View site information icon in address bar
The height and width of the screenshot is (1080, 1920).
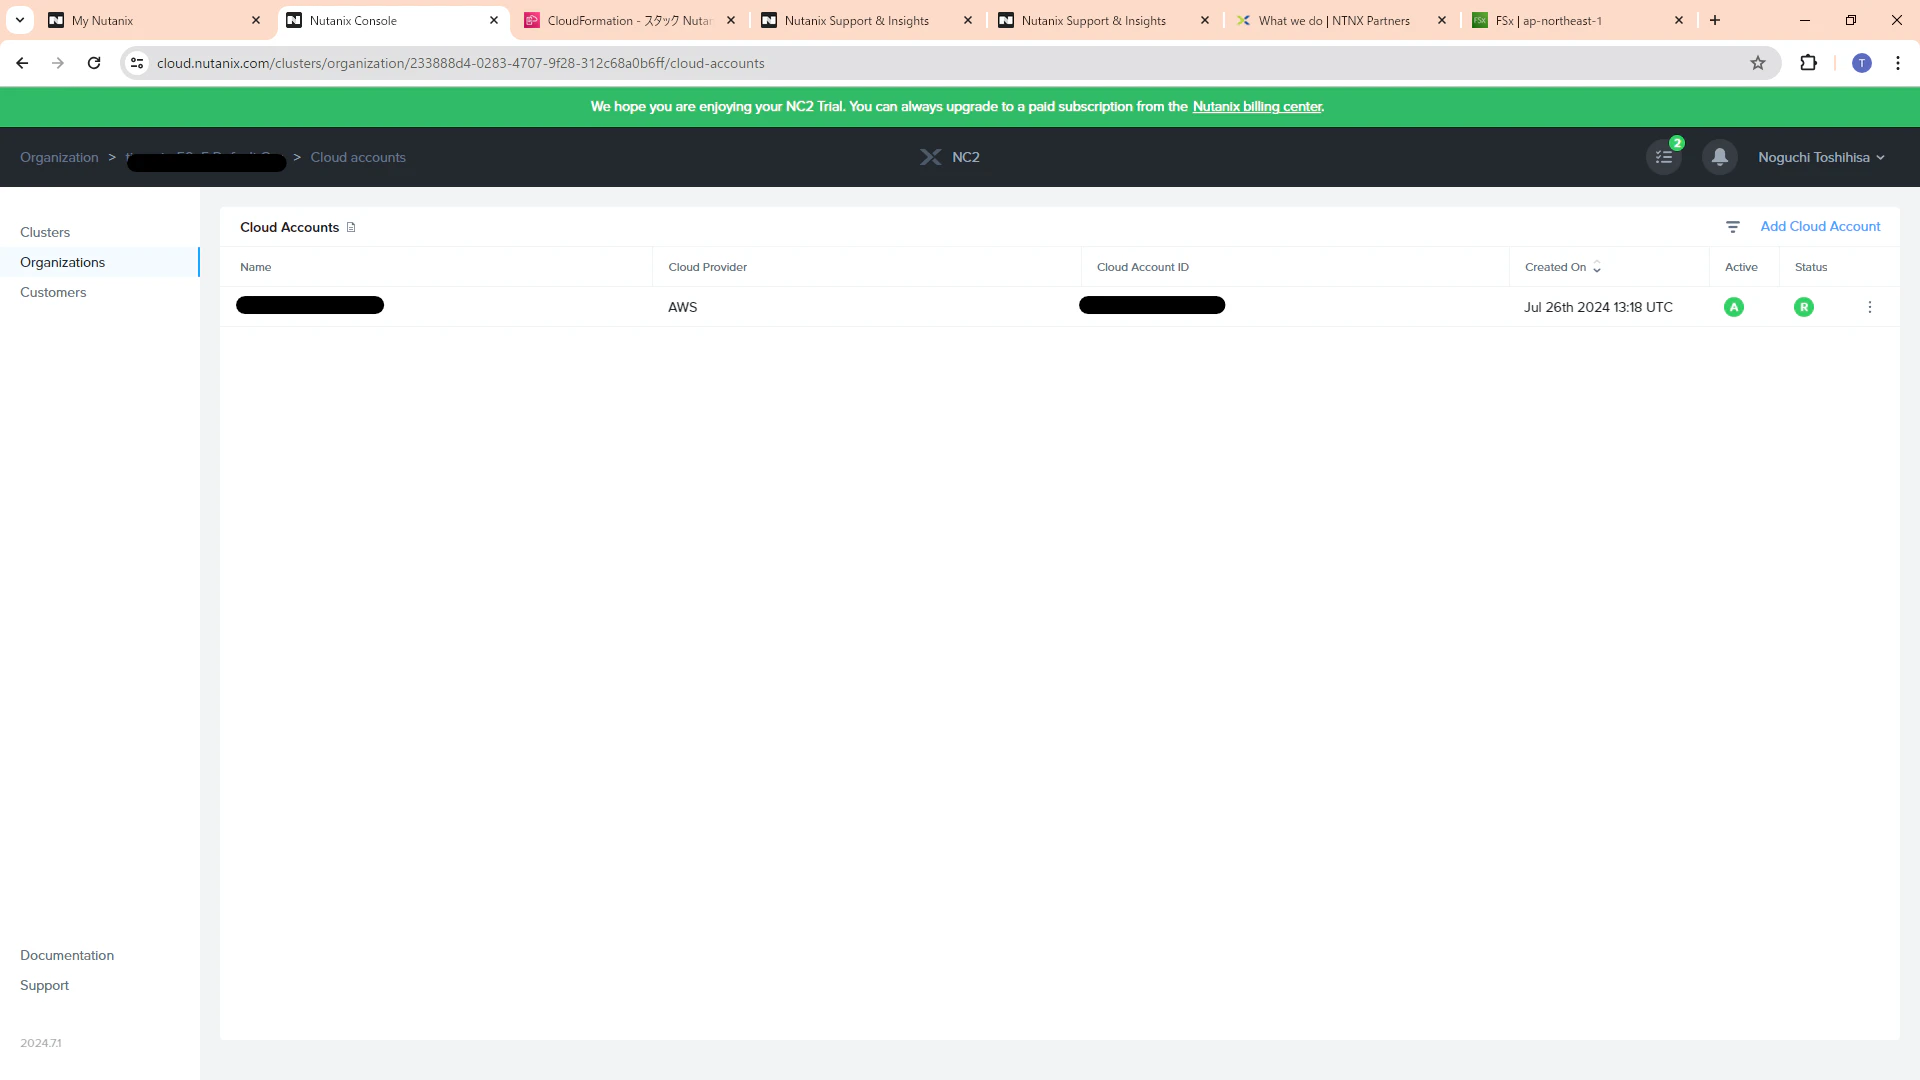[x=137, y=63]
